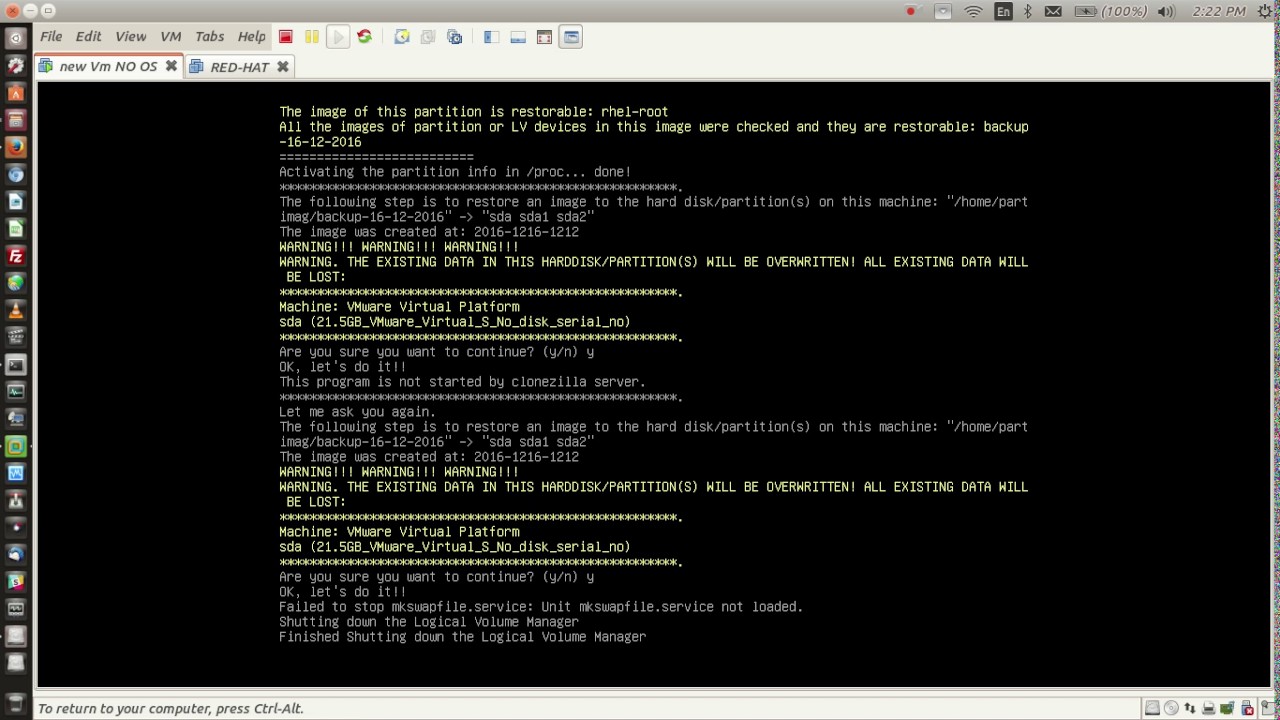Open the Tabs menu
Viewport: 1280px width, 720px height.
click(209, 36)
